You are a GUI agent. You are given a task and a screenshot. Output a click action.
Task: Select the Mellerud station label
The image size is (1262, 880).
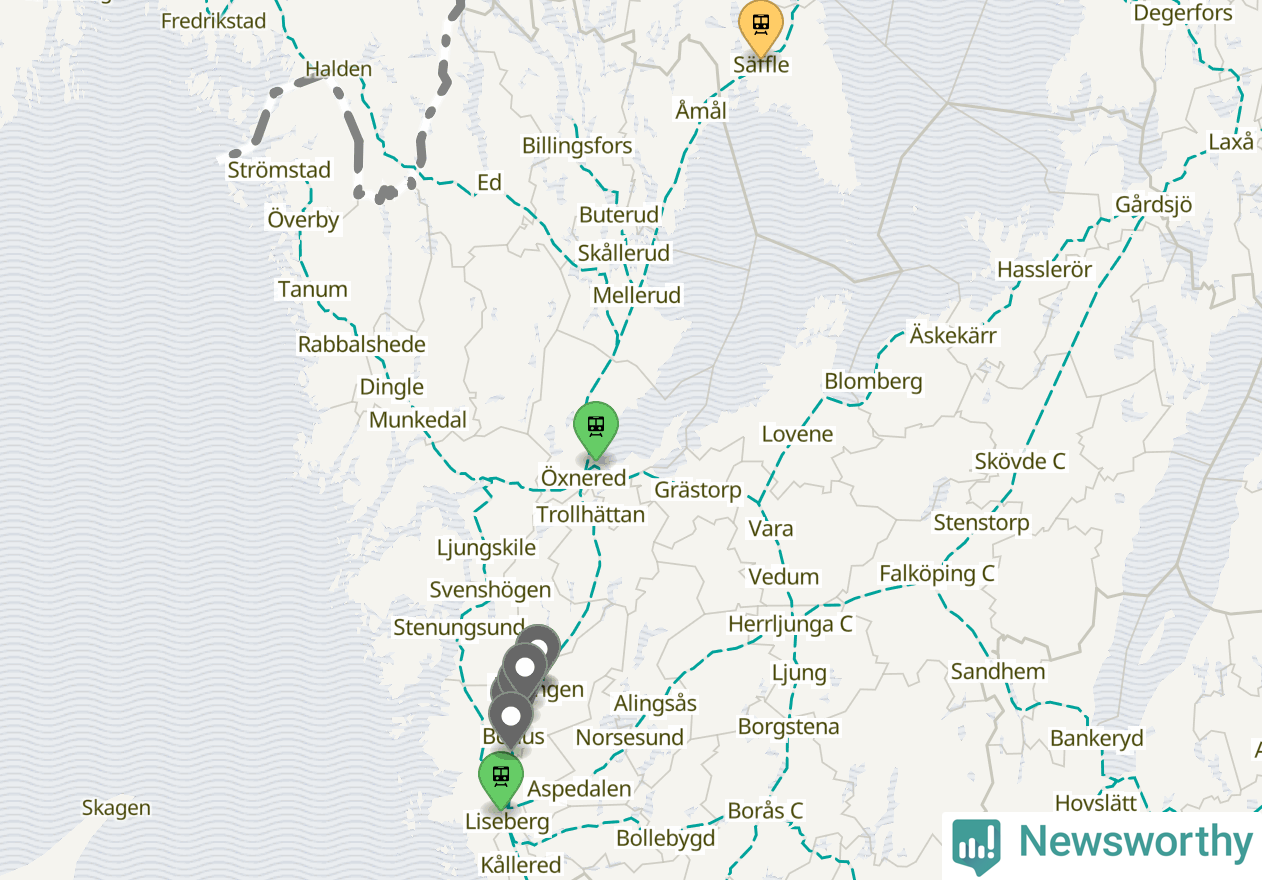click(636, 295)
